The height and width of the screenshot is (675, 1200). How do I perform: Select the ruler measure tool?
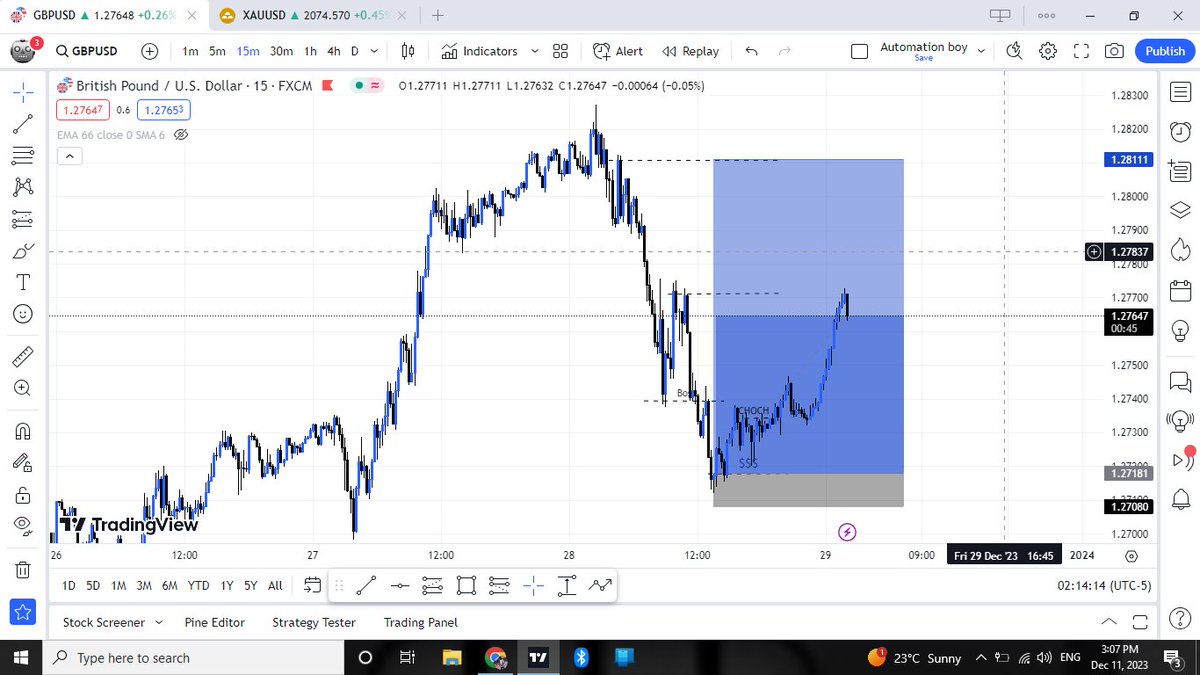point(23,356)
